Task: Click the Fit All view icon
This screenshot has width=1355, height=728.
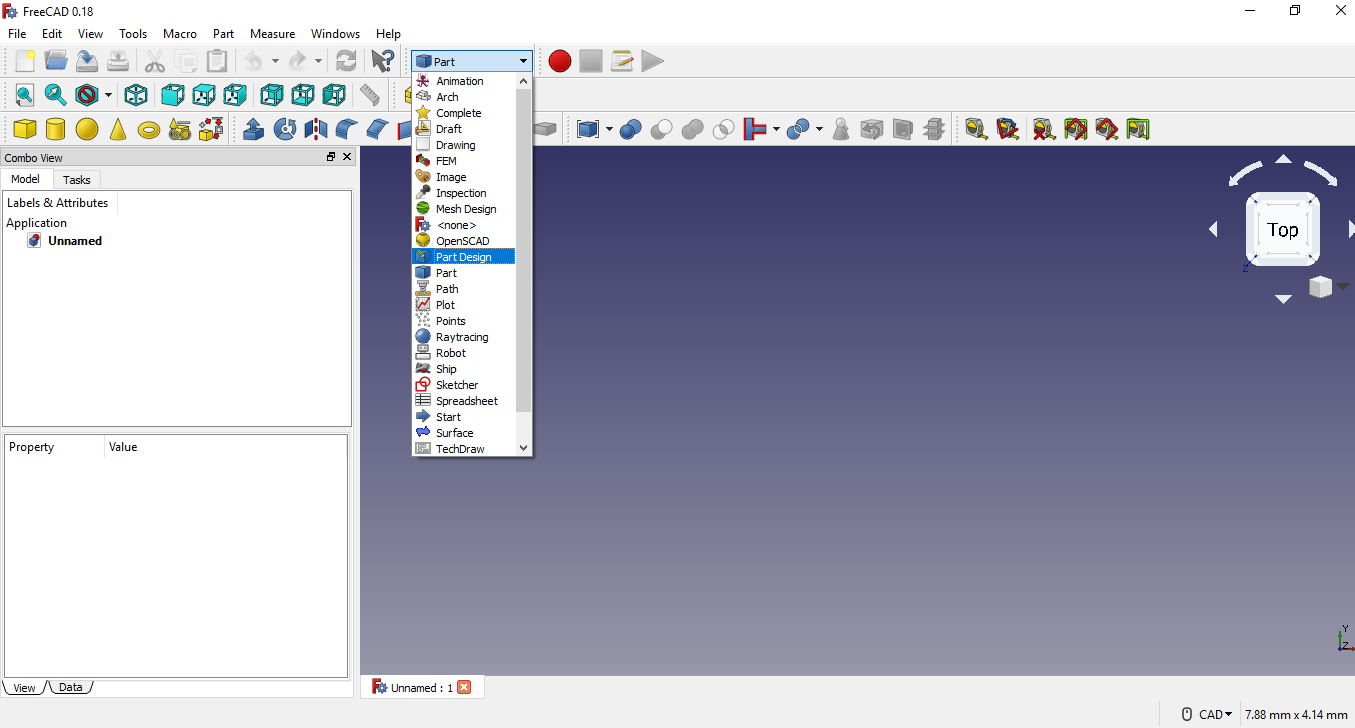Action: pyautogui.click(x=24, y=95)
